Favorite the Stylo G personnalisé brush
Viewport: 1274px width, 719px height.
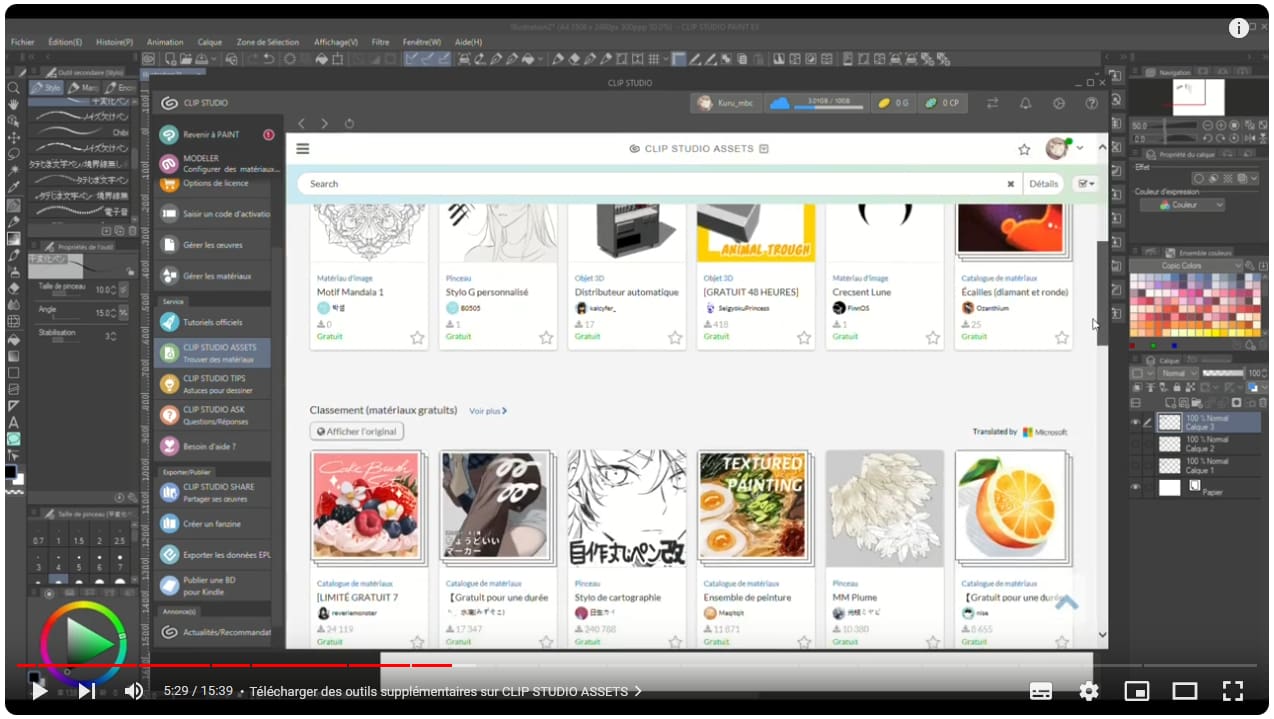(546, 338)
